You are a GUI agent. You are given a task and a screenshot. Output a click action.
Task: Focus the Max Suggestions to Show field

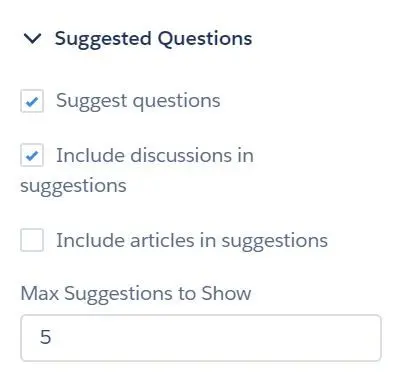201,338
